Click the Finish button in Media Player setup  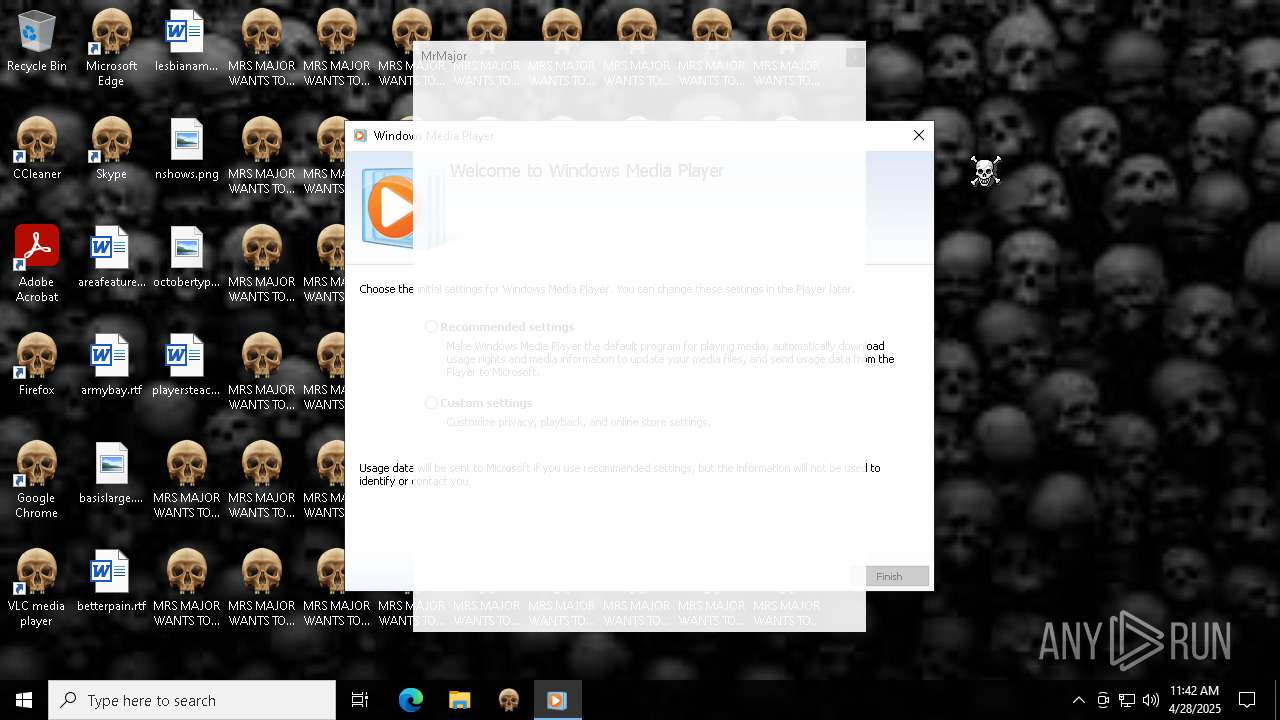[889, 576]
